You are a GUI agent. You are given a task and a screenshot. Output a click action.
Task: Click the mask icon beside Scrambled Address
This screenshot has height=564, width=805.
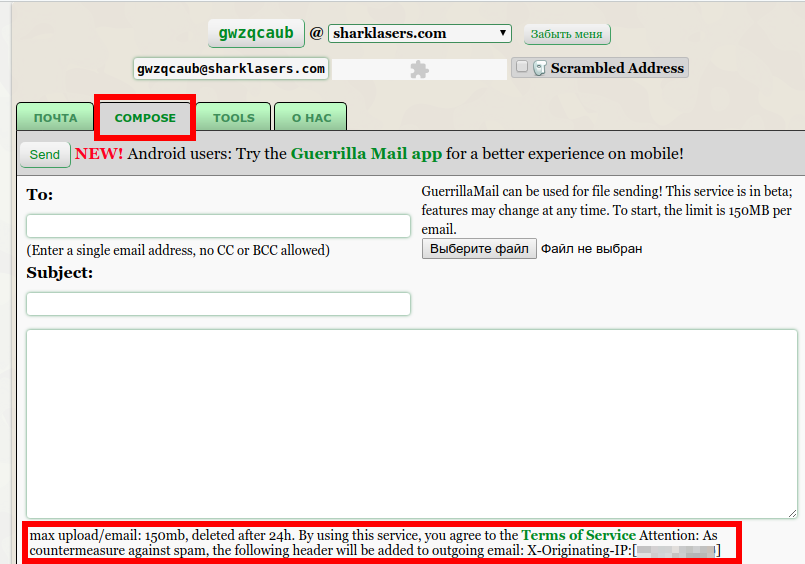pos(539,68)
